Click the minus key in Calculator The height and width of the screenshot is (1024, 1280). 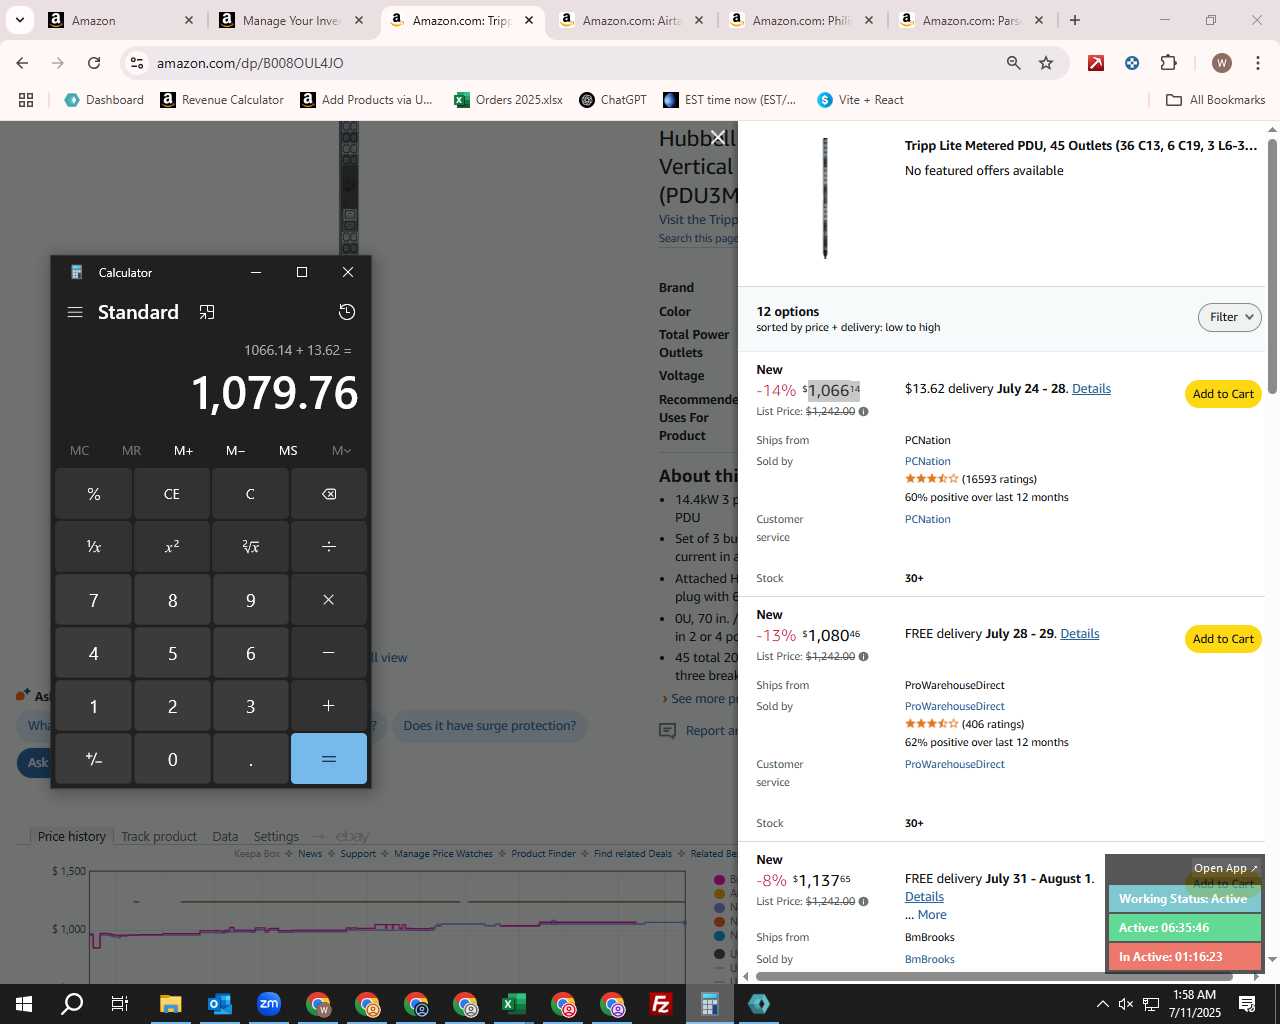coord(329,653)
